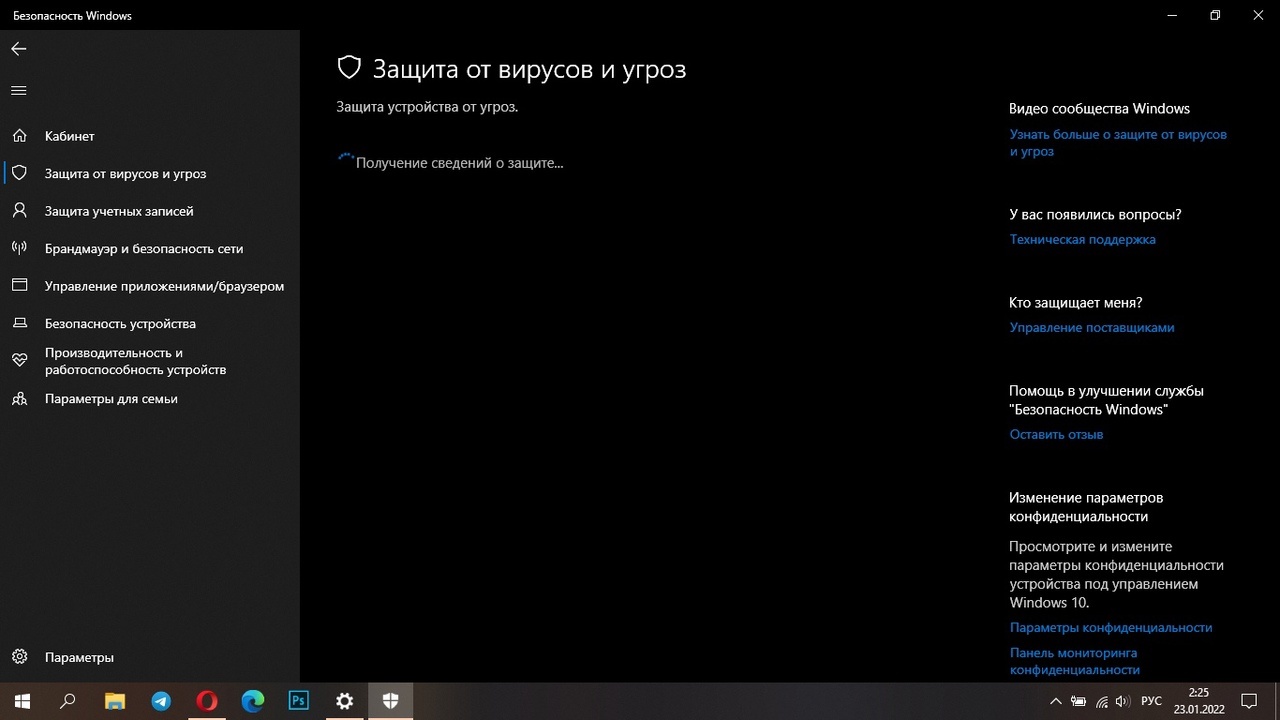The image size is (1280, 720).
Task: Click heart icon beside Производительность и работоспособность
Action: pos(19,361)
